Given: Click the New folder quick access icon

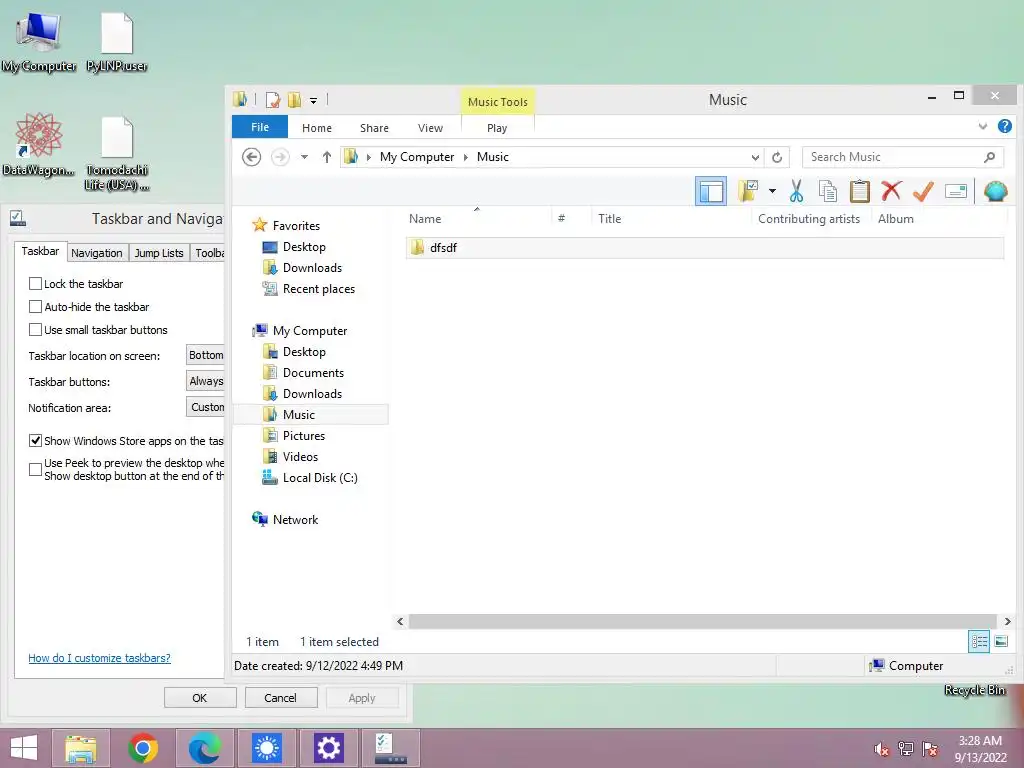Looking at the screenshot, I should (x=295, y=100).
